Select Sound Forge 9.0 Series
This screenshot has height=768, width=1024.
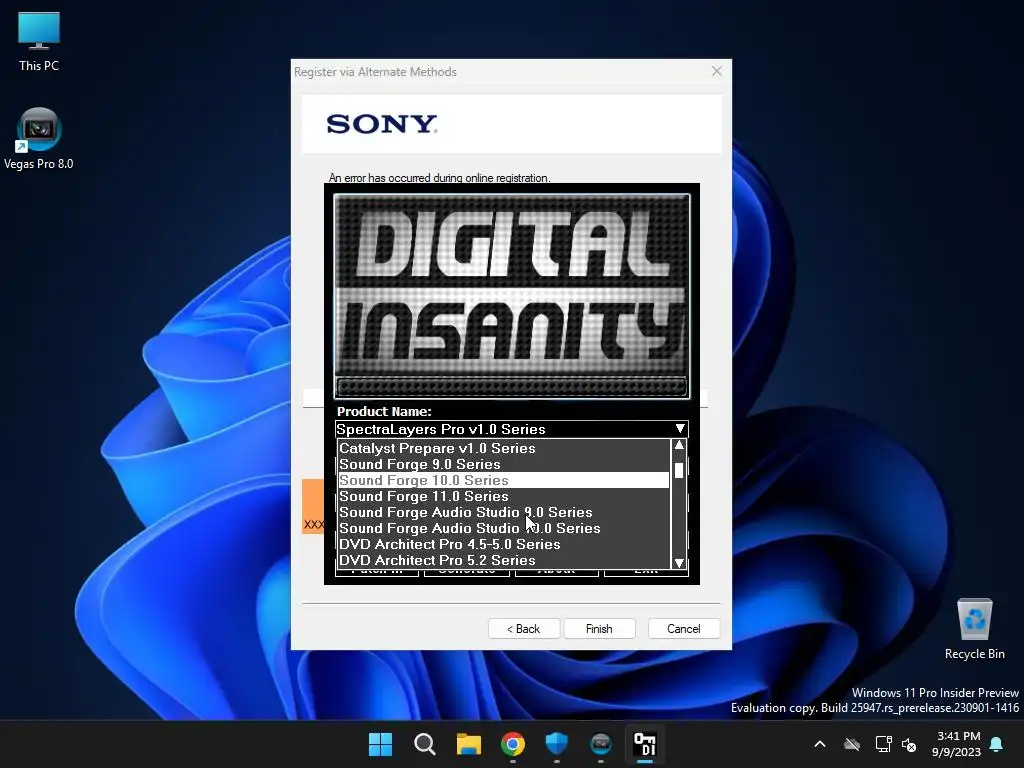[504, 464]
